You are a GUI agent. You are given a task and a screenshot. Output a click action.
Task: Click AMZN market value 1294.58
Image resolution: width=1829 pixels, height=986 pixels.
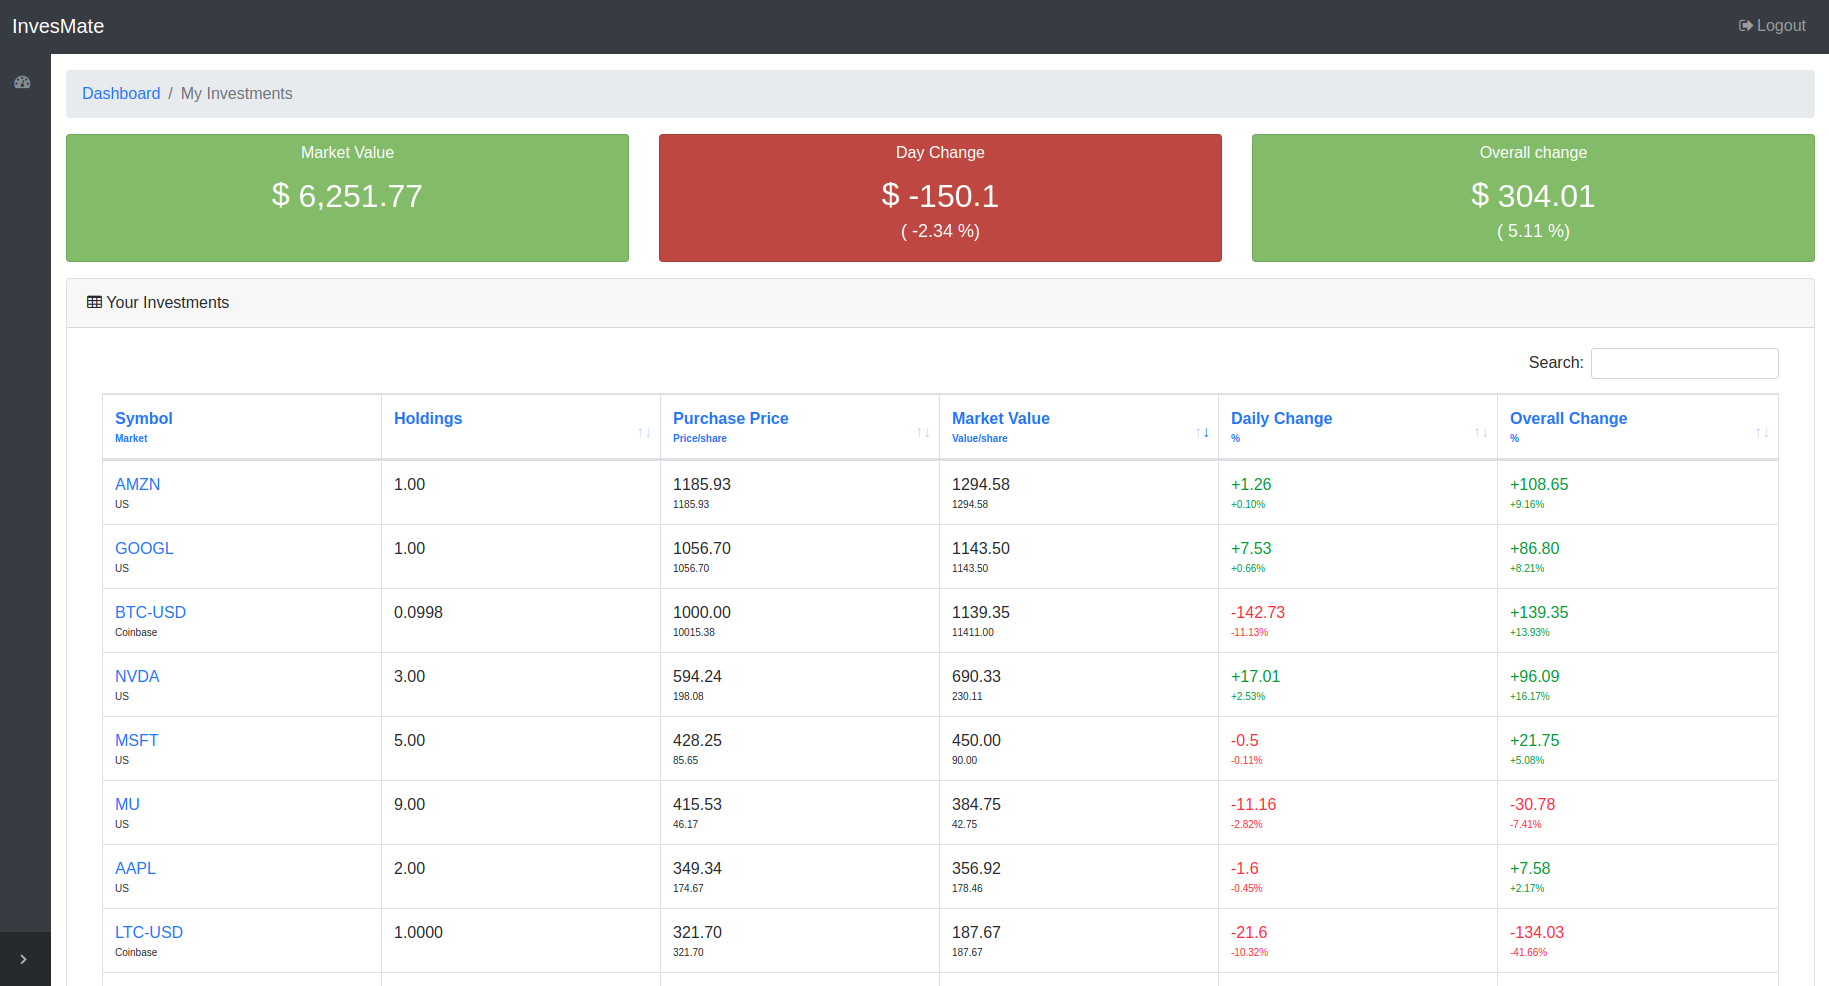[x=981, y=484]
